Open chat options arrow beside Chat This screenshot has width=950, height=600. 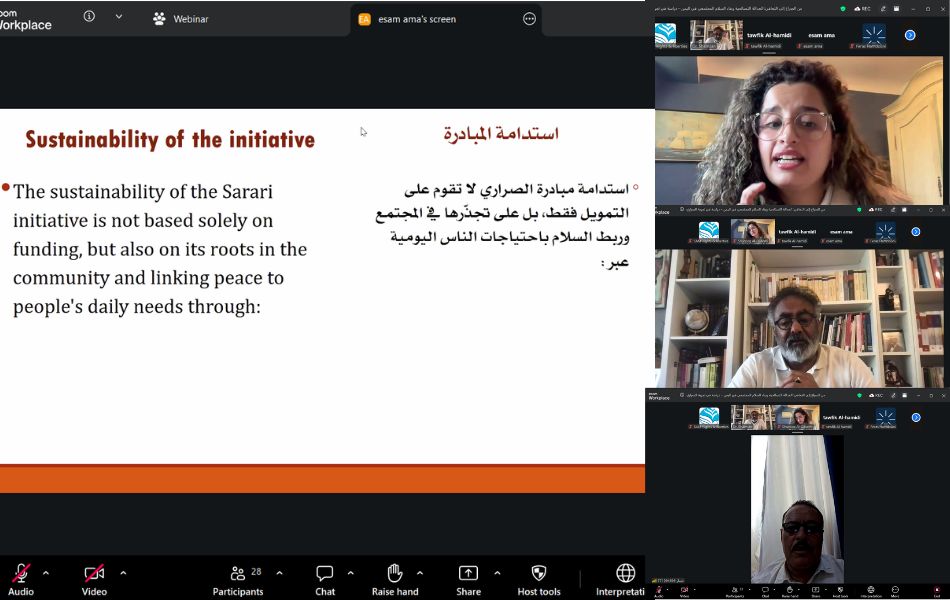(x=351, y=573)
